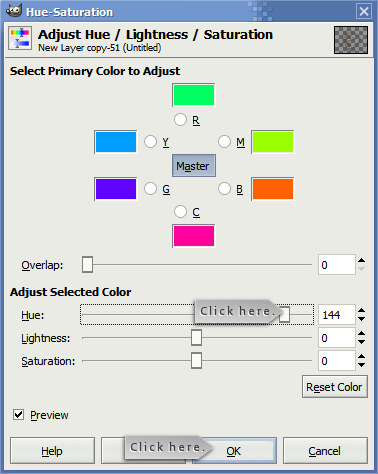Click the Cancel button
Viewport: 378px width, 474px height.
point(325,451)
